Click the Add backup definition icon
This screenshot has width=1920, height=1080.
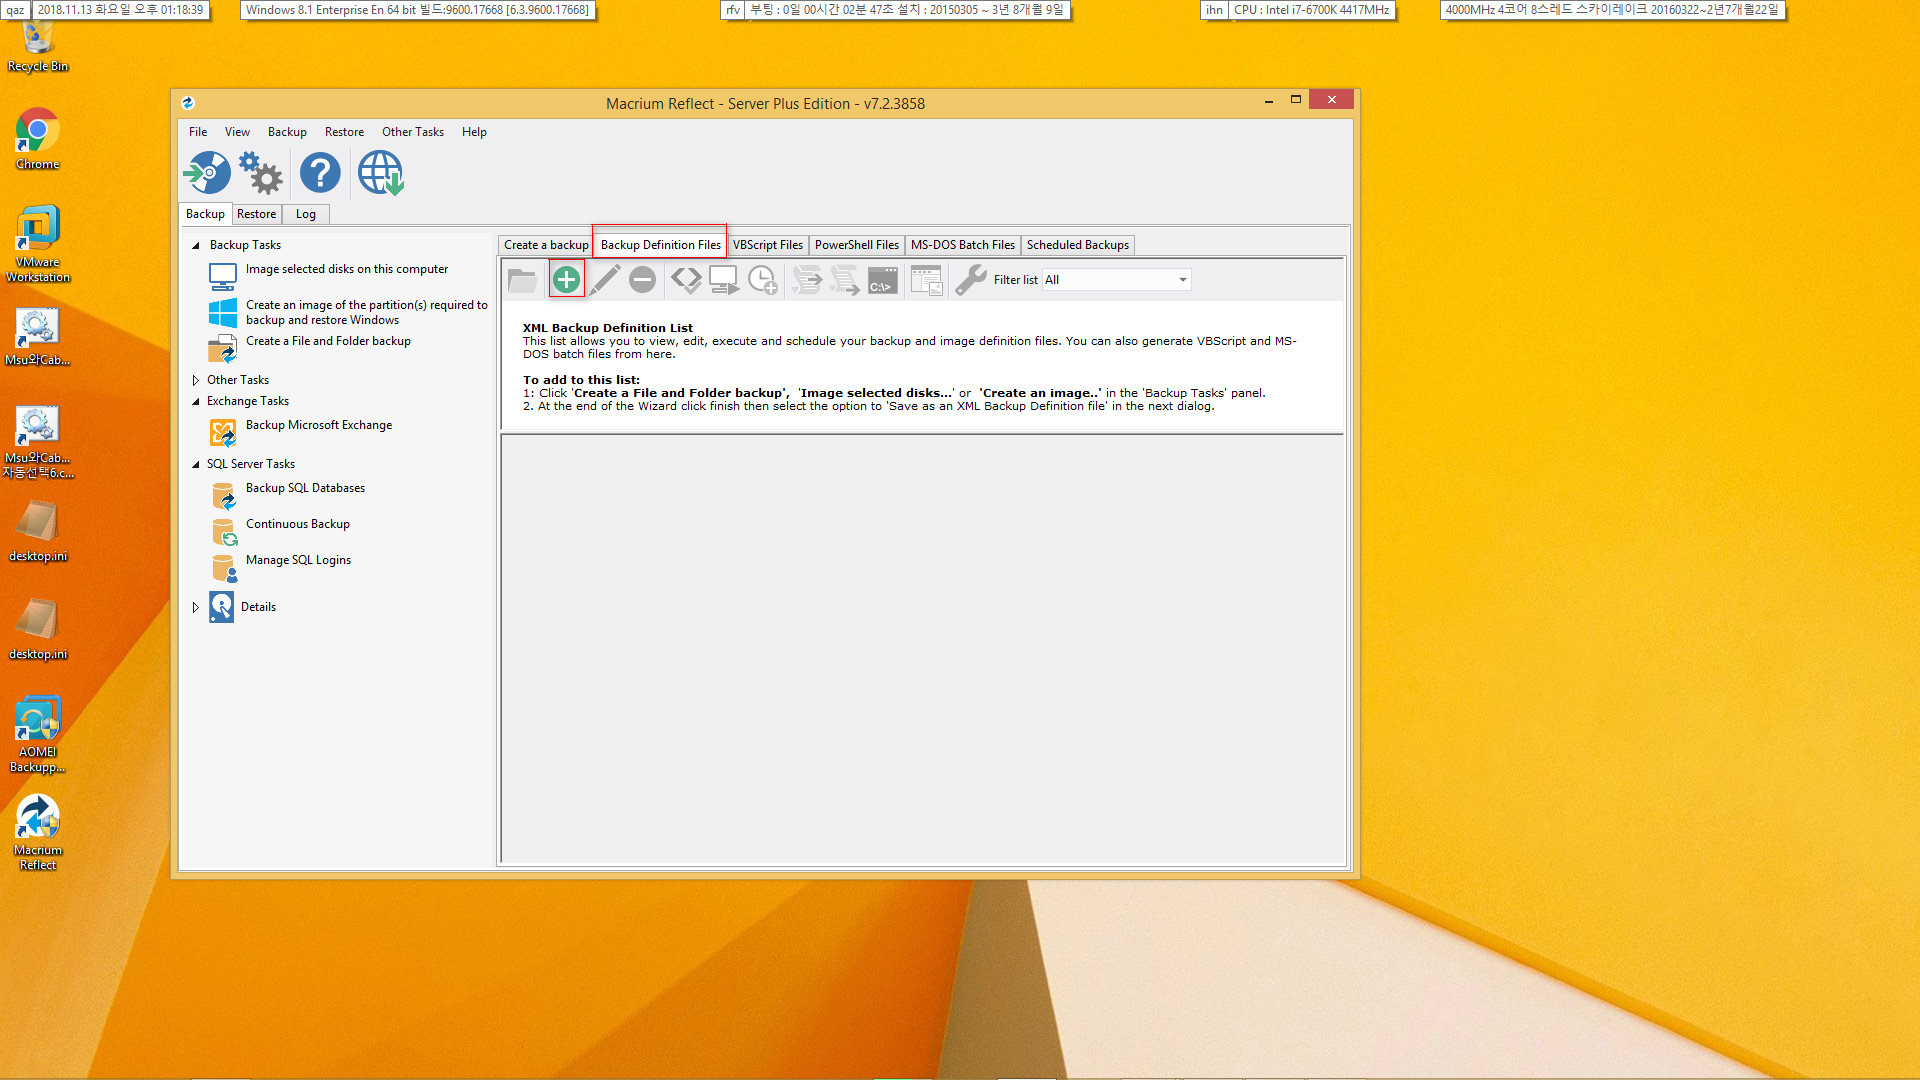click(x=566, y=278)
